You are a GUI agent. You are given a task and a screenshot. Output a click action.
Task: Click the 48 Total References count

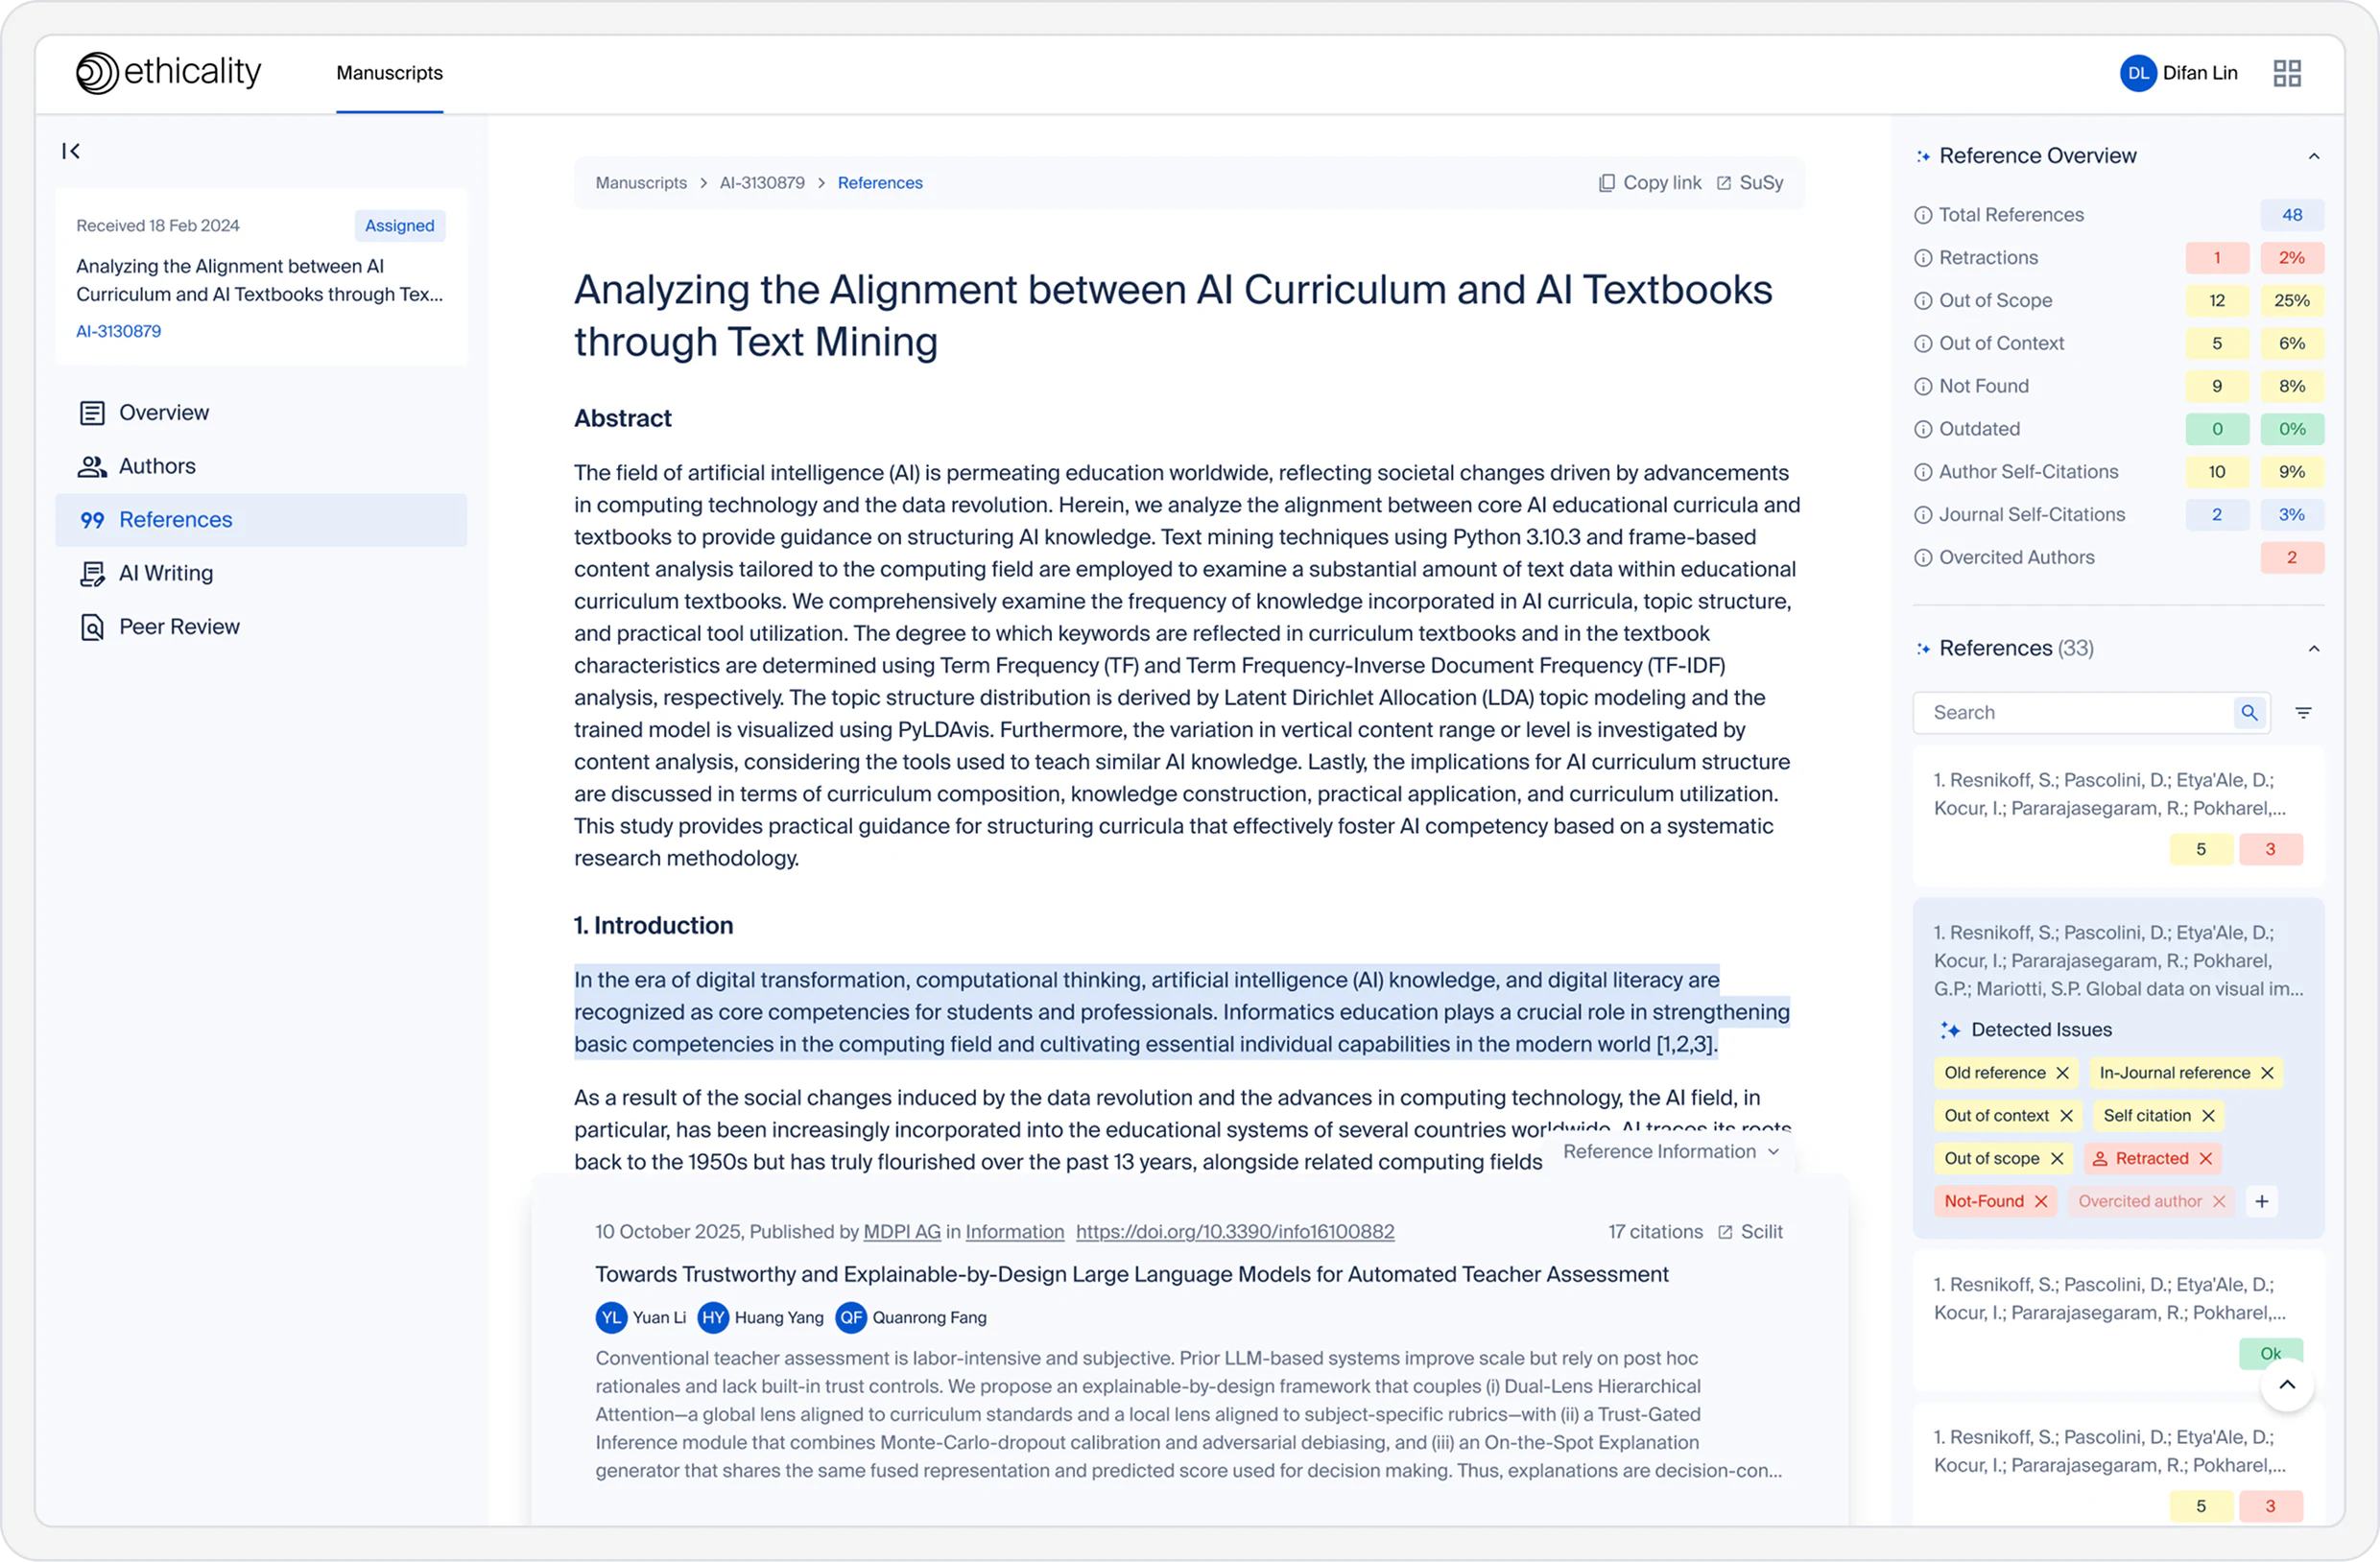(2292, 215)
